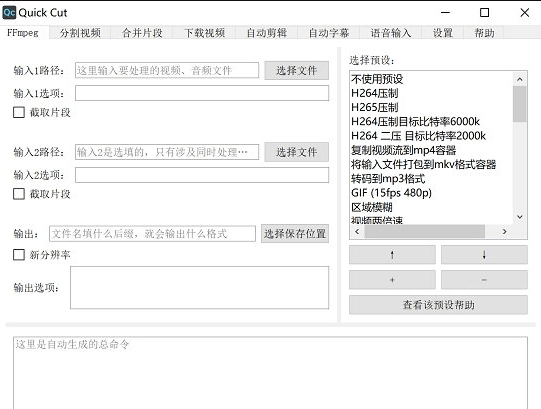The height and width of the screenshot is (409, 541).
Task: Move preset down with ↓ button
Action: [x=484, y=255]
